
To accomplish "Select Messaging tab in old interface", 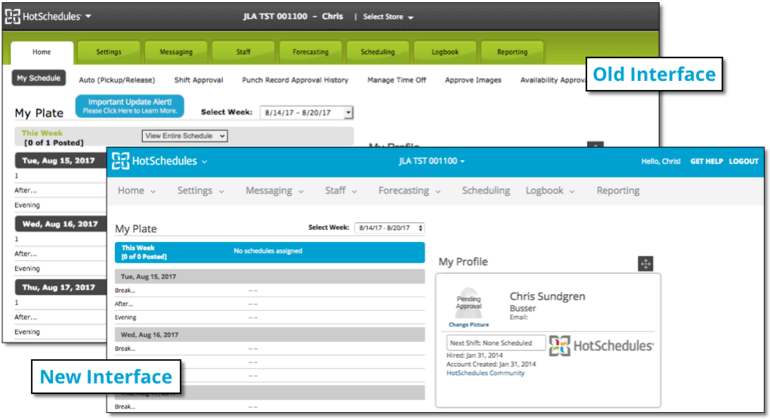I will tap(176, 52).
